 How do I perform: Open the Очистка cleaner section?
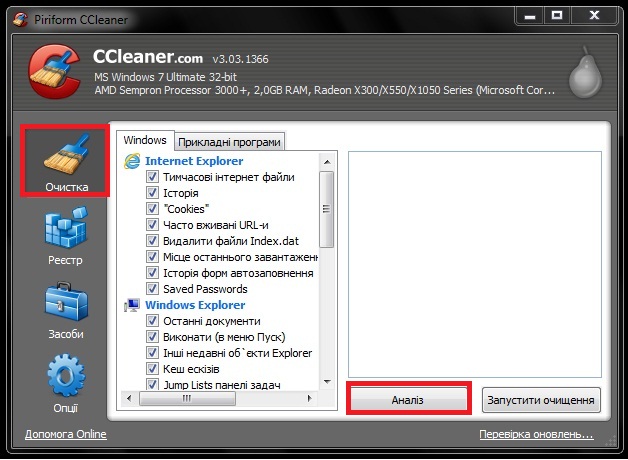tap(65, 161)
